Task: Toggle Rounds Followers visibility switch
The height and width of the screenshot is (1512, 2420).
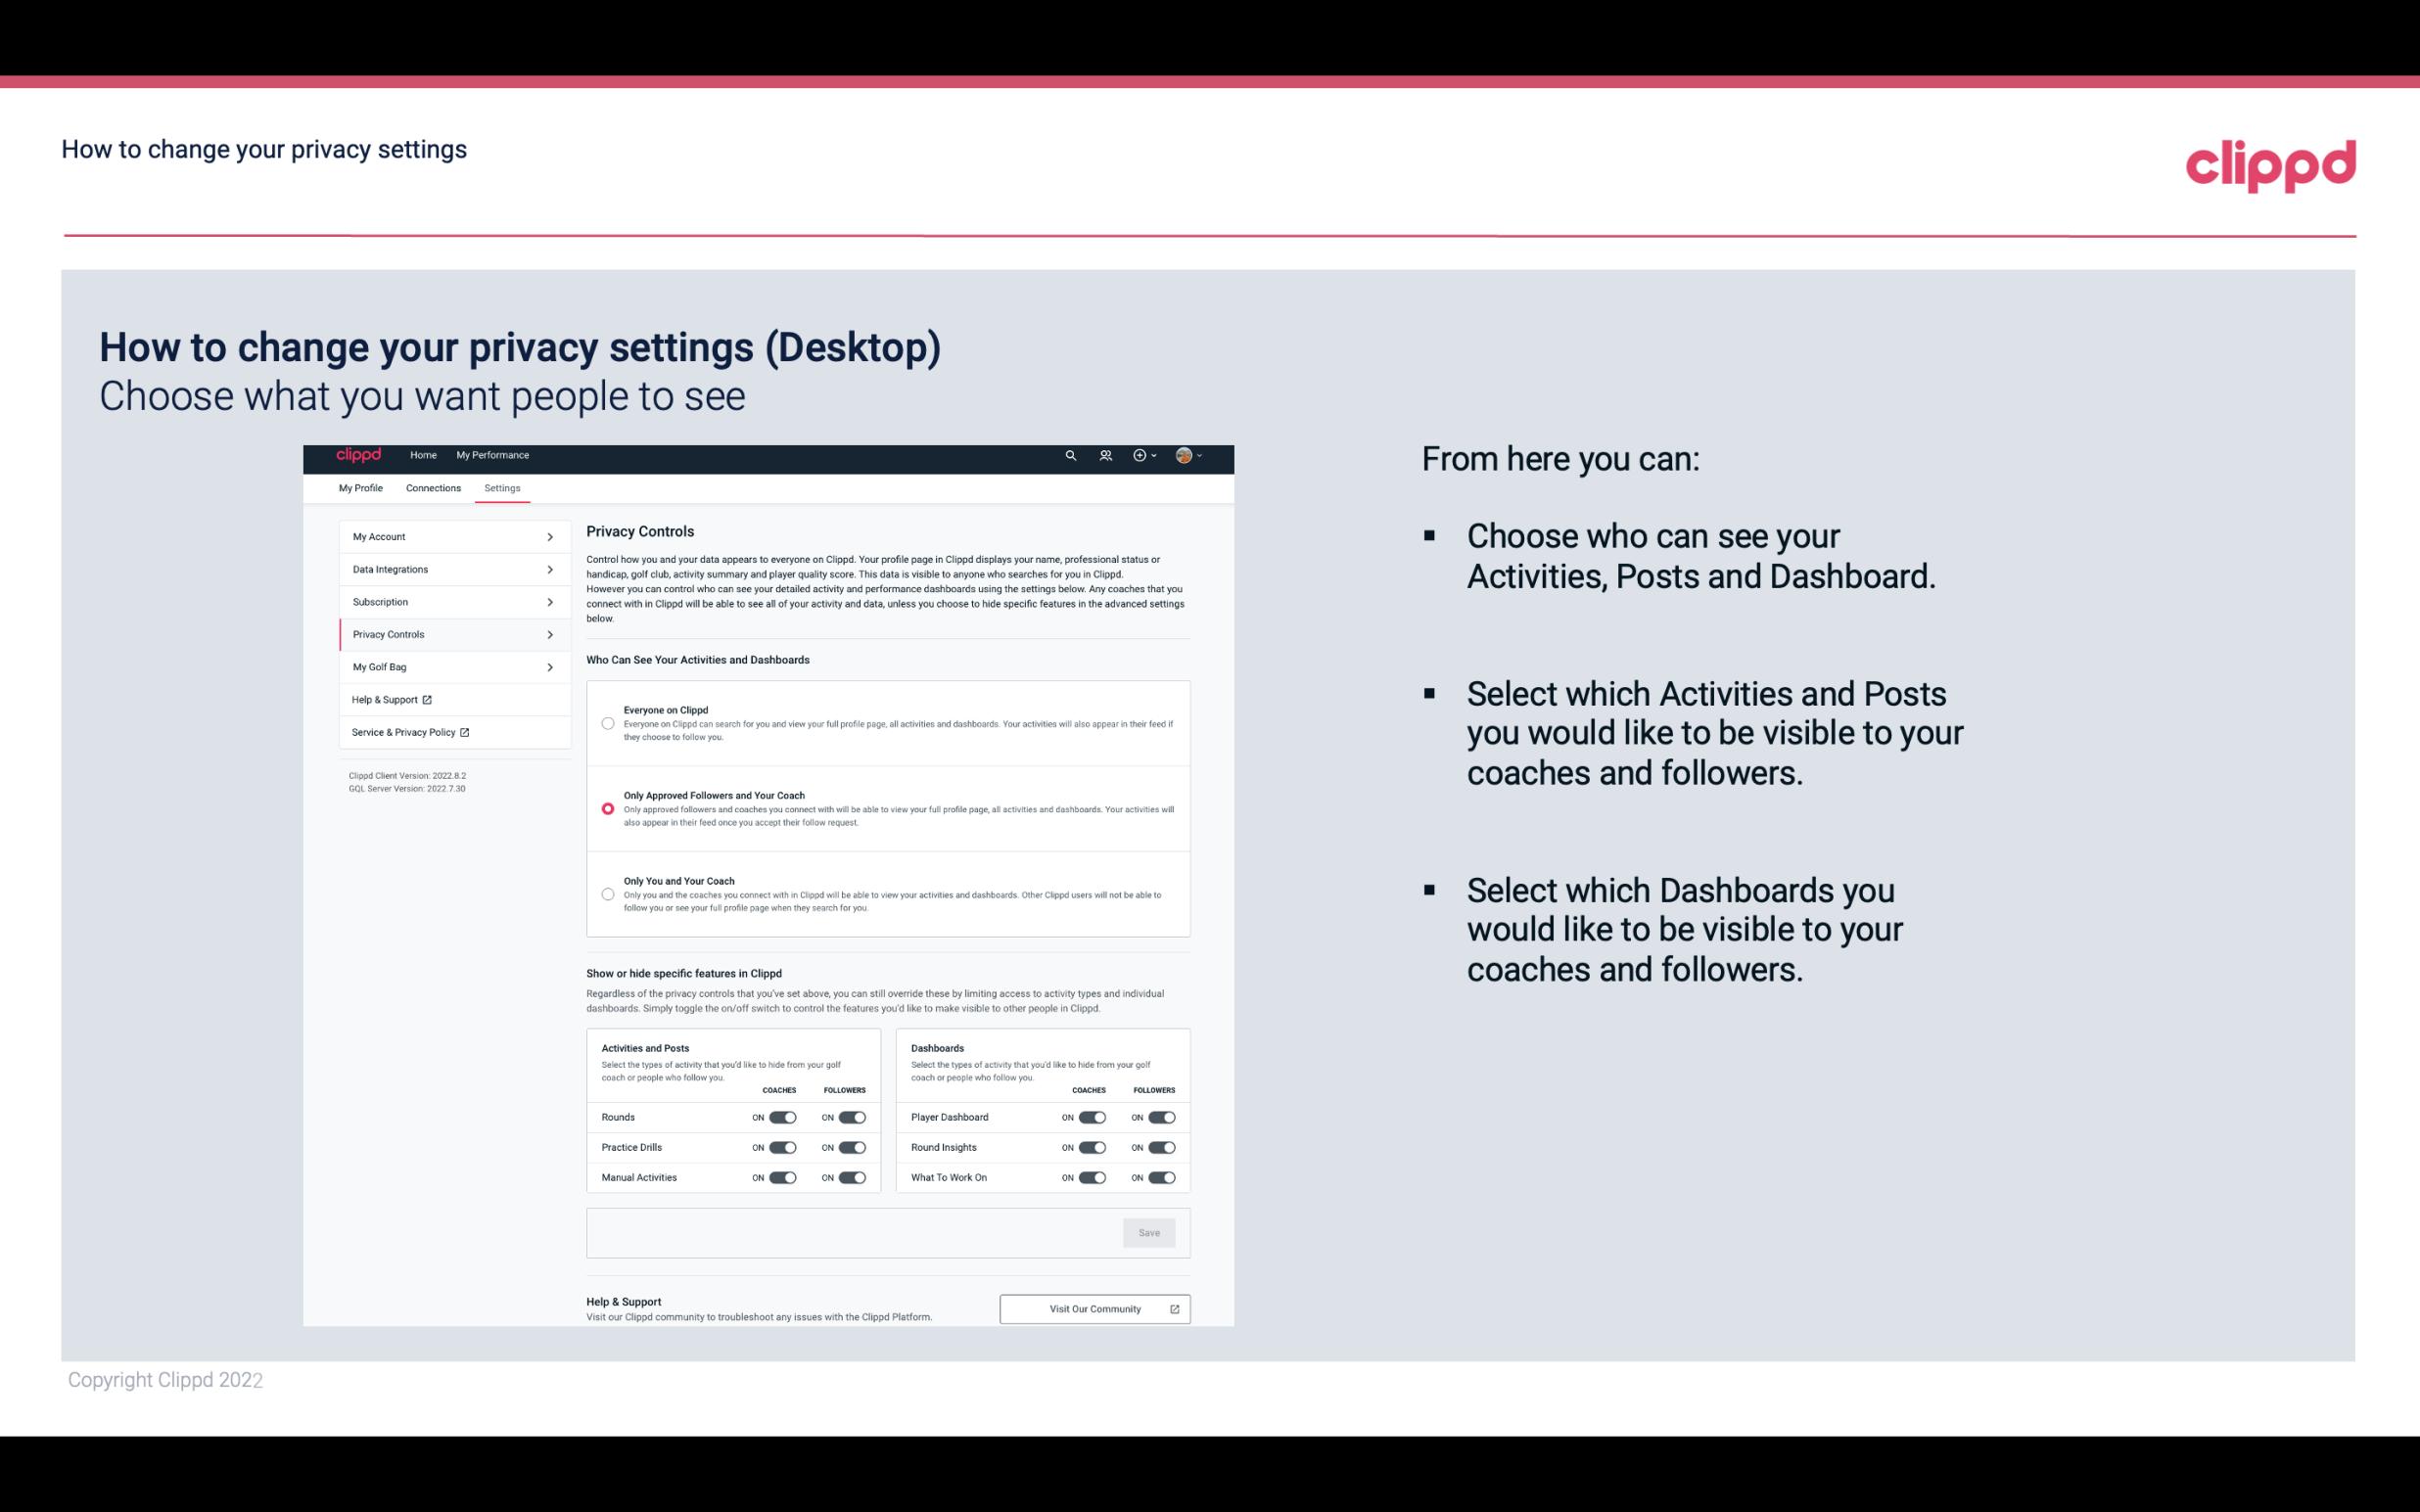Action: point(852,1117)
